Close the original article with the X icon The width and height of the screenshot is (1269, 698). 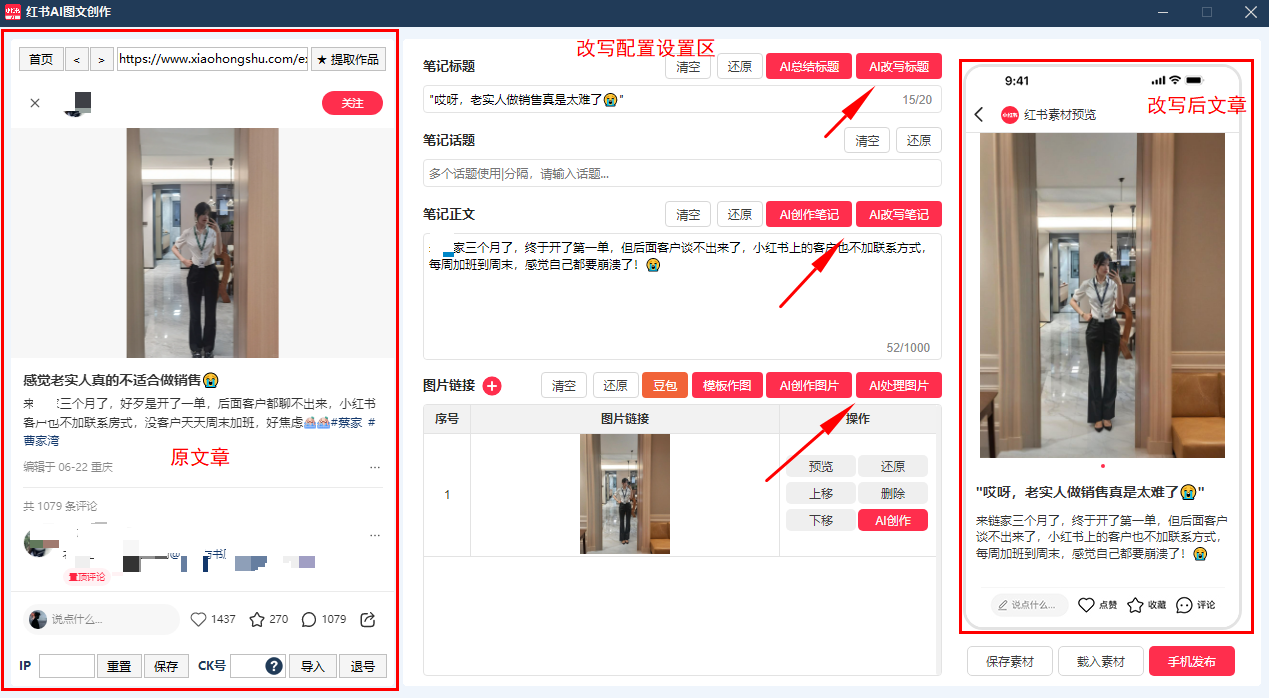tap(35, 103)
